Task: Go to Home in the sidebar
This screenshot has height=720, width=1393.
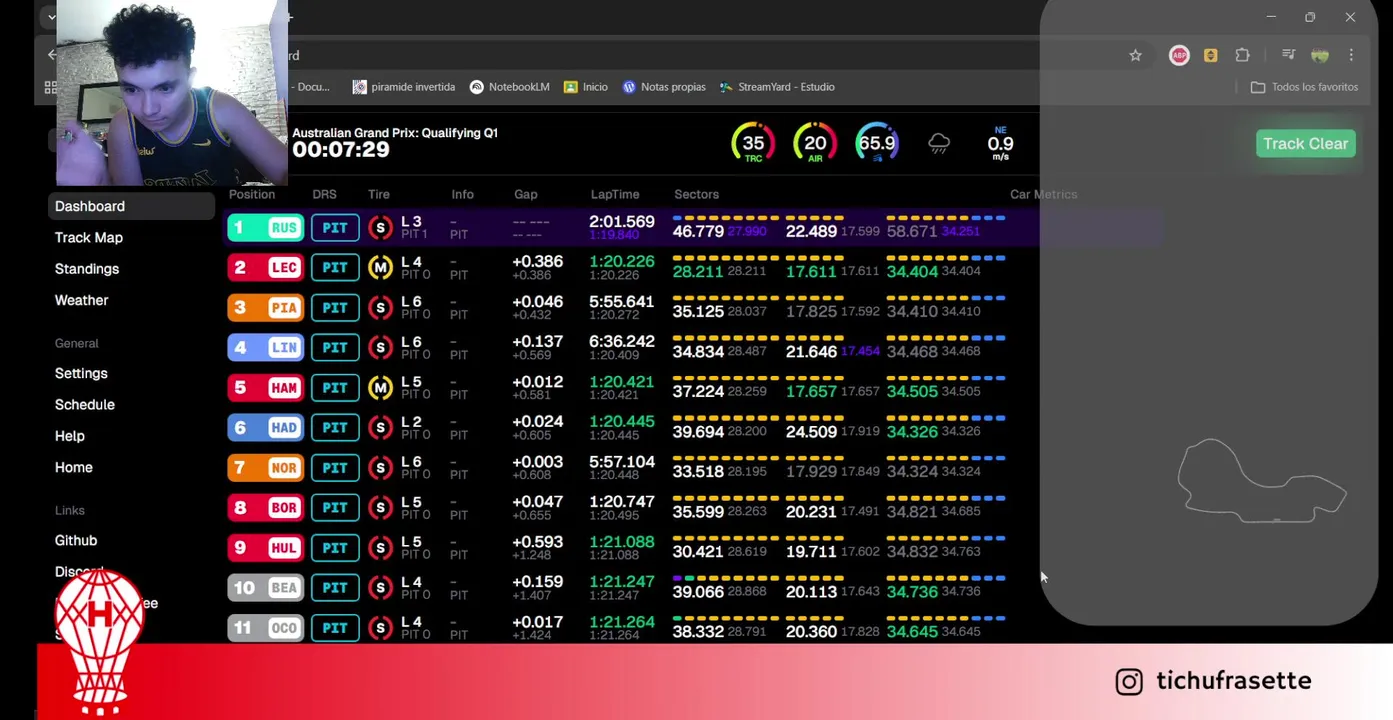Action: pyautogui.click(x=74, y=468)
